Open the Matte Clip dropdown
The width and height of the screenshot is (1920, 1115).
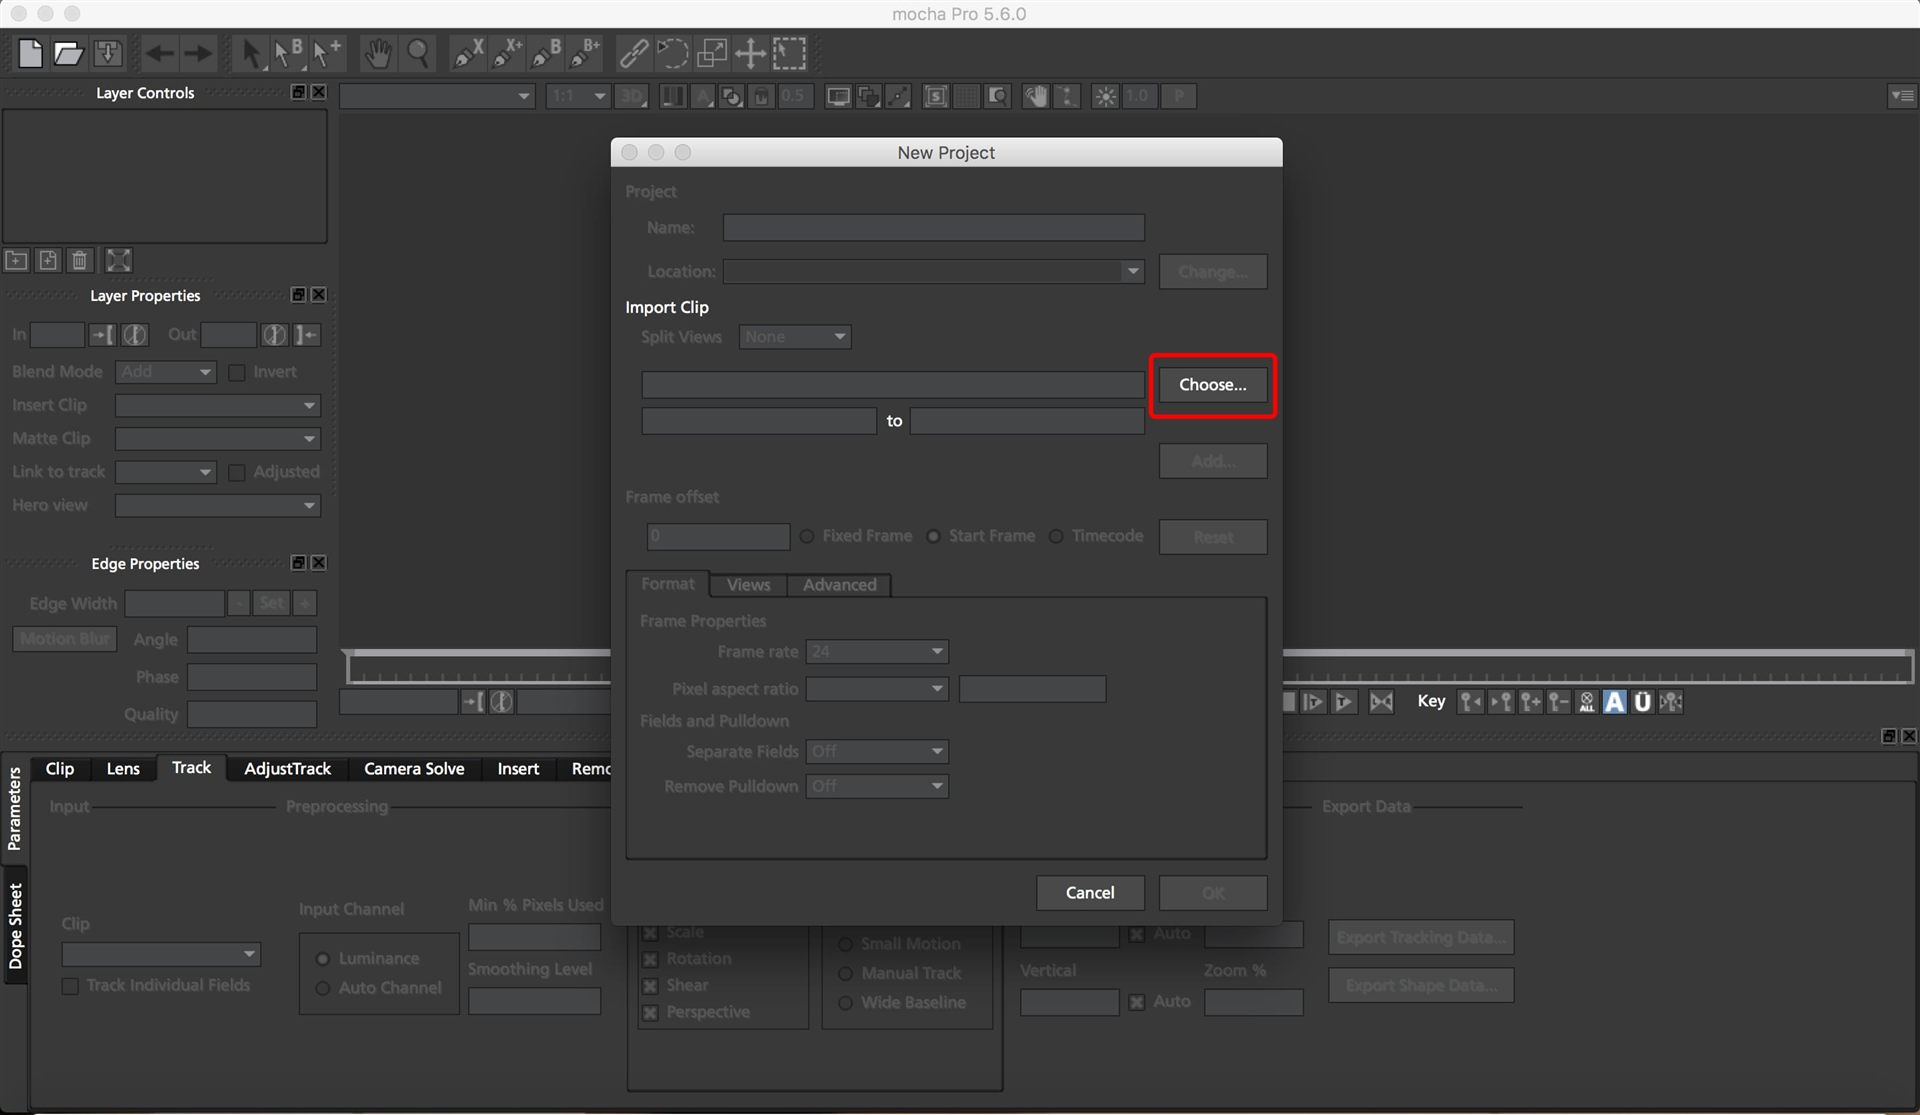[x=217, y=439]
